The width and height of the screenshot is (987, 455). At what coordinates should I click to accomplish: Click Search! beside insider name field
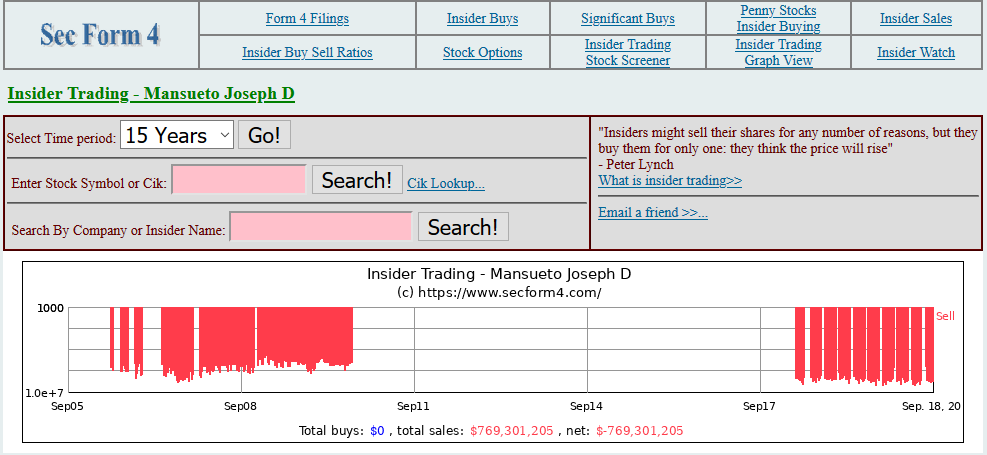(x=463, y=227)
